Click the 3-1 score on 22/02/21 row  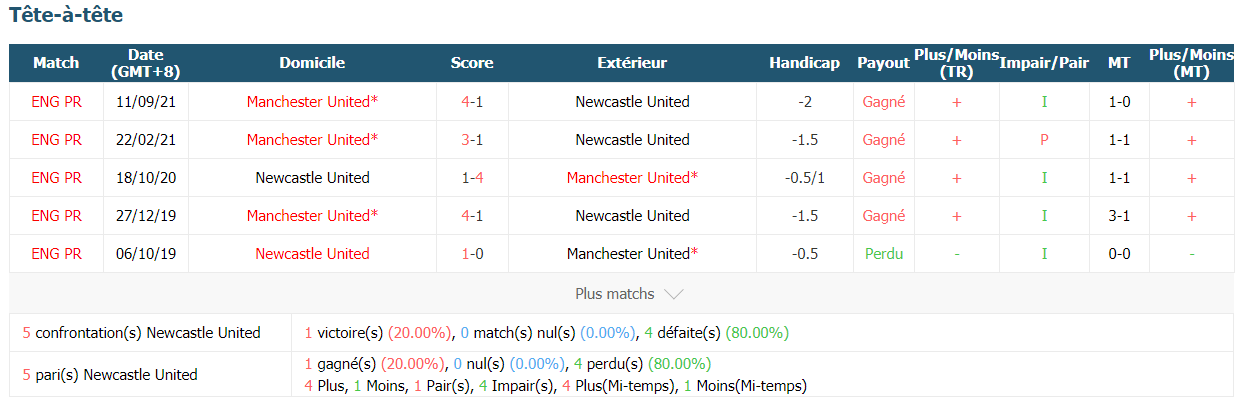[472, 140]
